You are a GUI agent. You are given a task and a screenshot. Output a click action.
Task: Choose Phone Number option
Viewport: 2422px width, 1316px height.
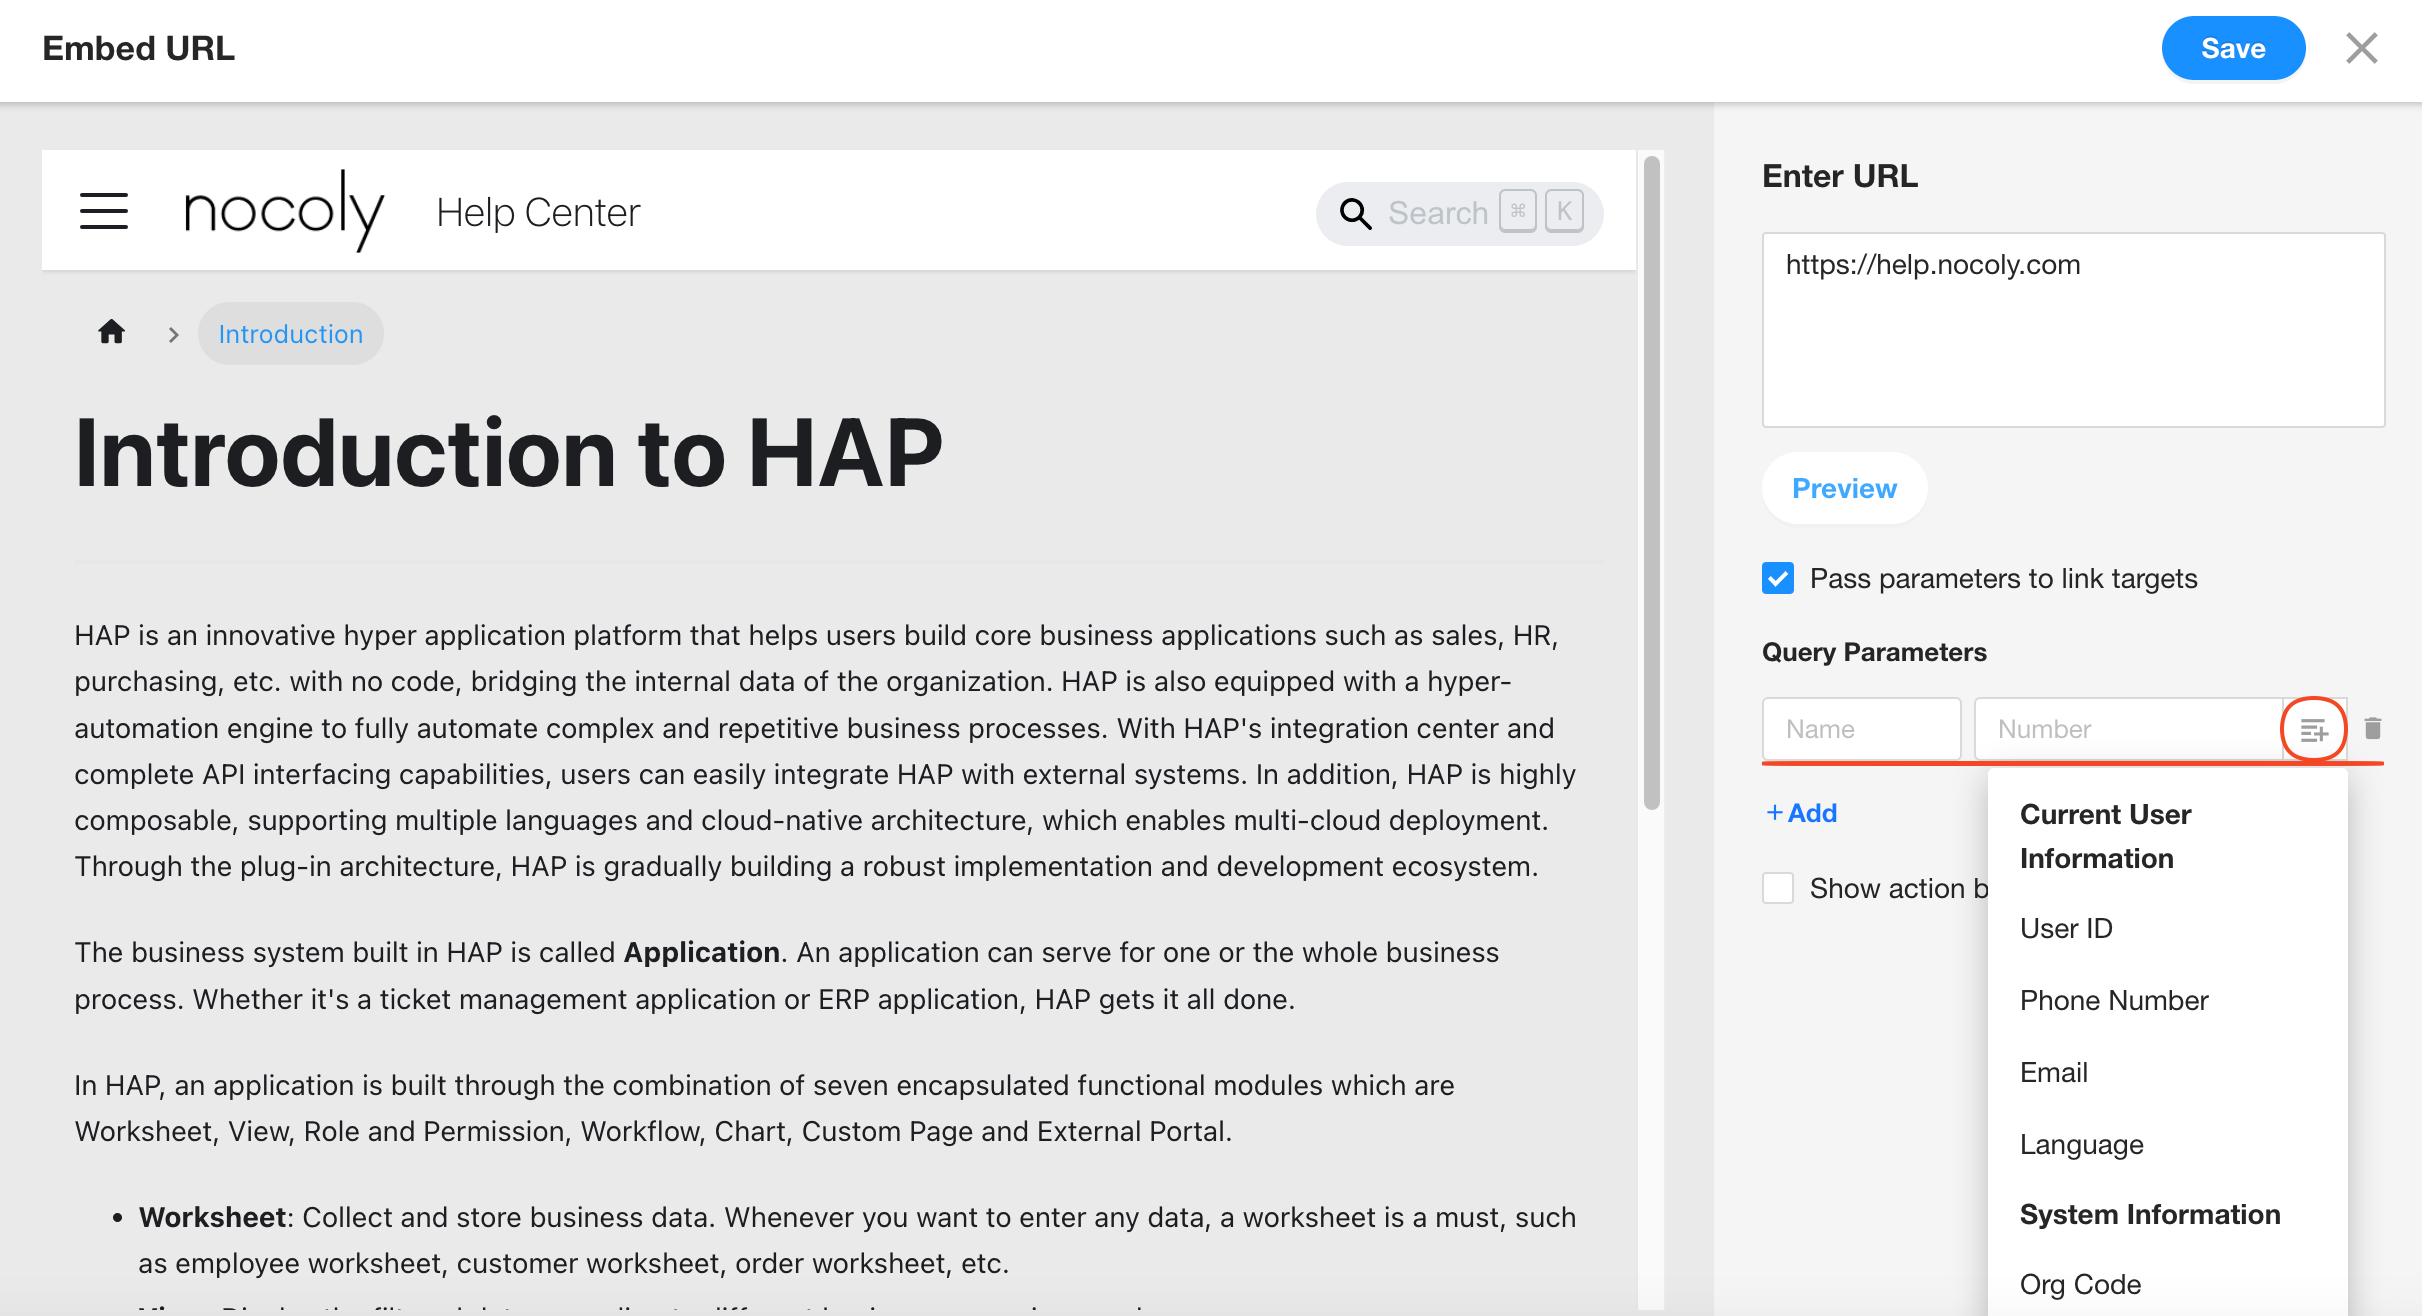pos(2113,1000)
